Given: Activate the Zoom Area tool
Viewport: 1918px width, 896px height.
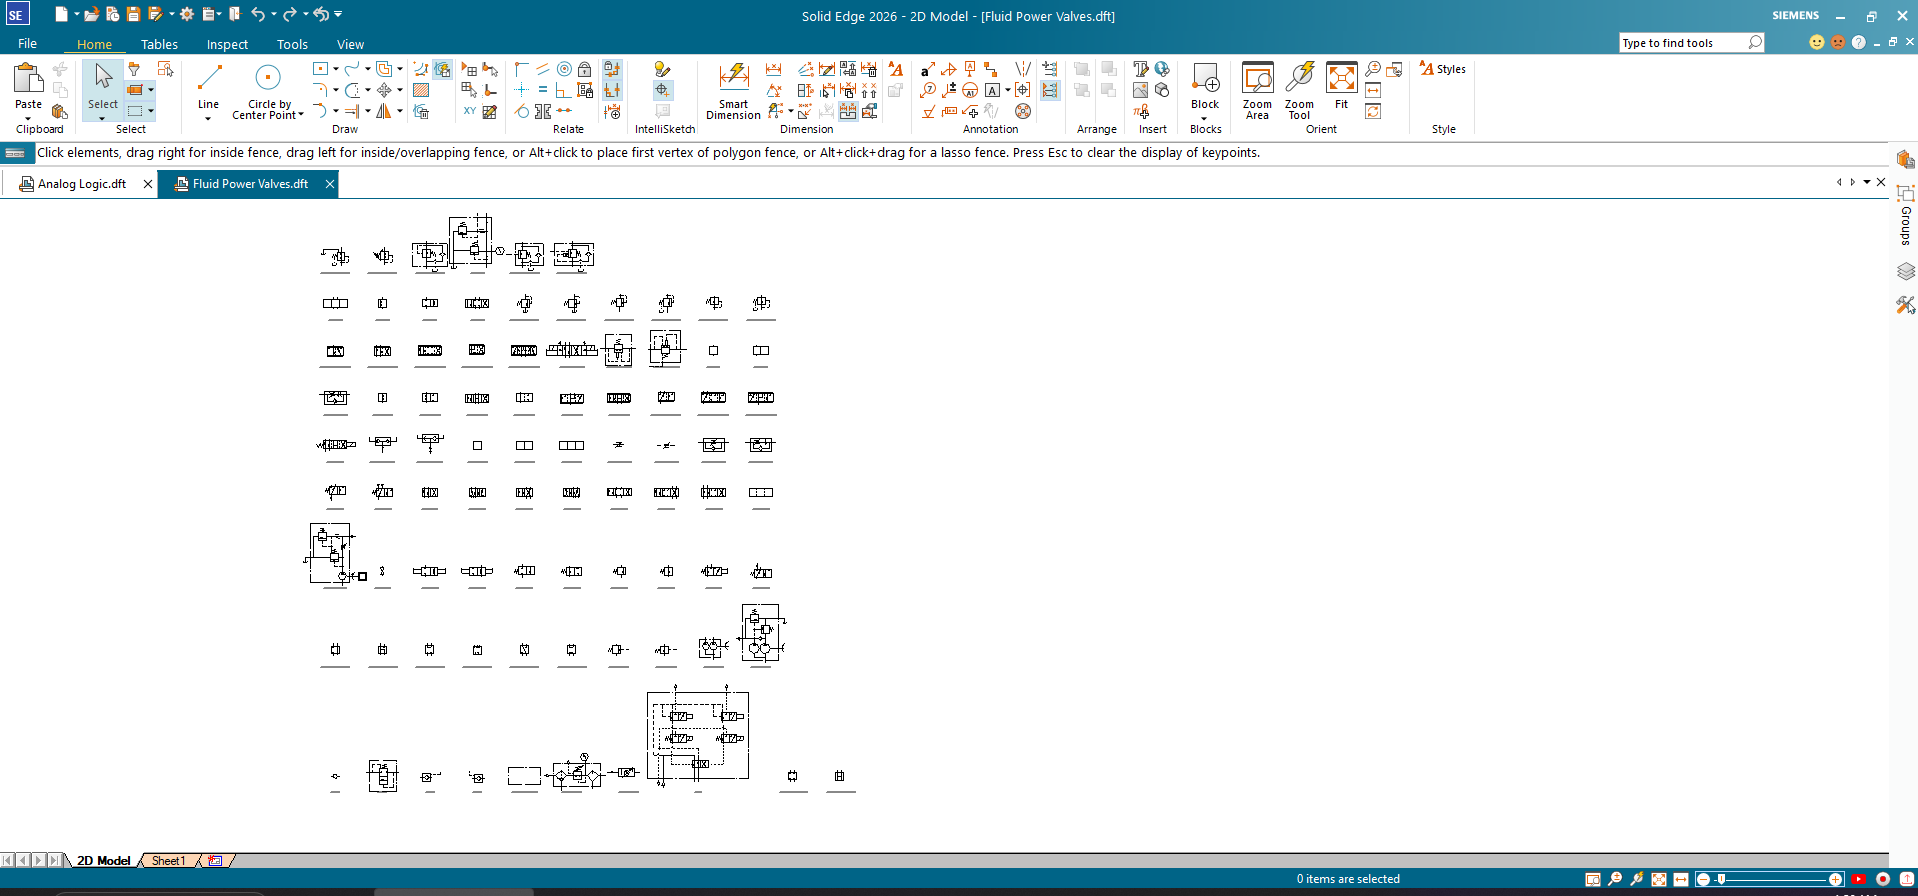Looking at the screenshot, I should tap(1257, 90).
